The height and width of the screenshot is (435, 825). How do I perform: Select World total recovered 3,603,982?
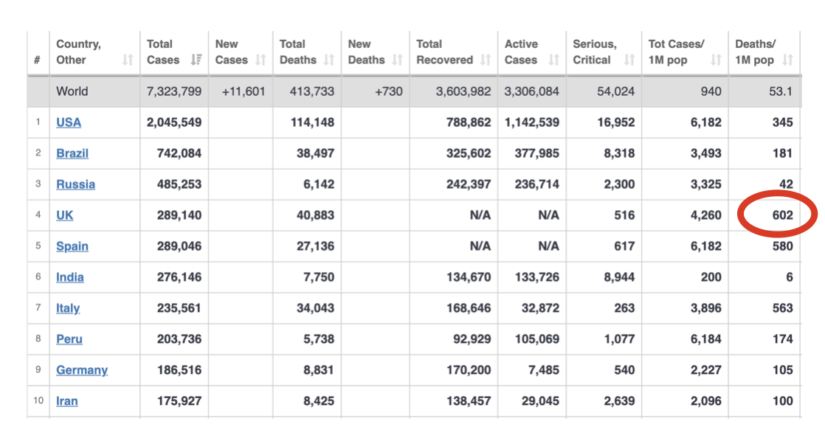464,92
